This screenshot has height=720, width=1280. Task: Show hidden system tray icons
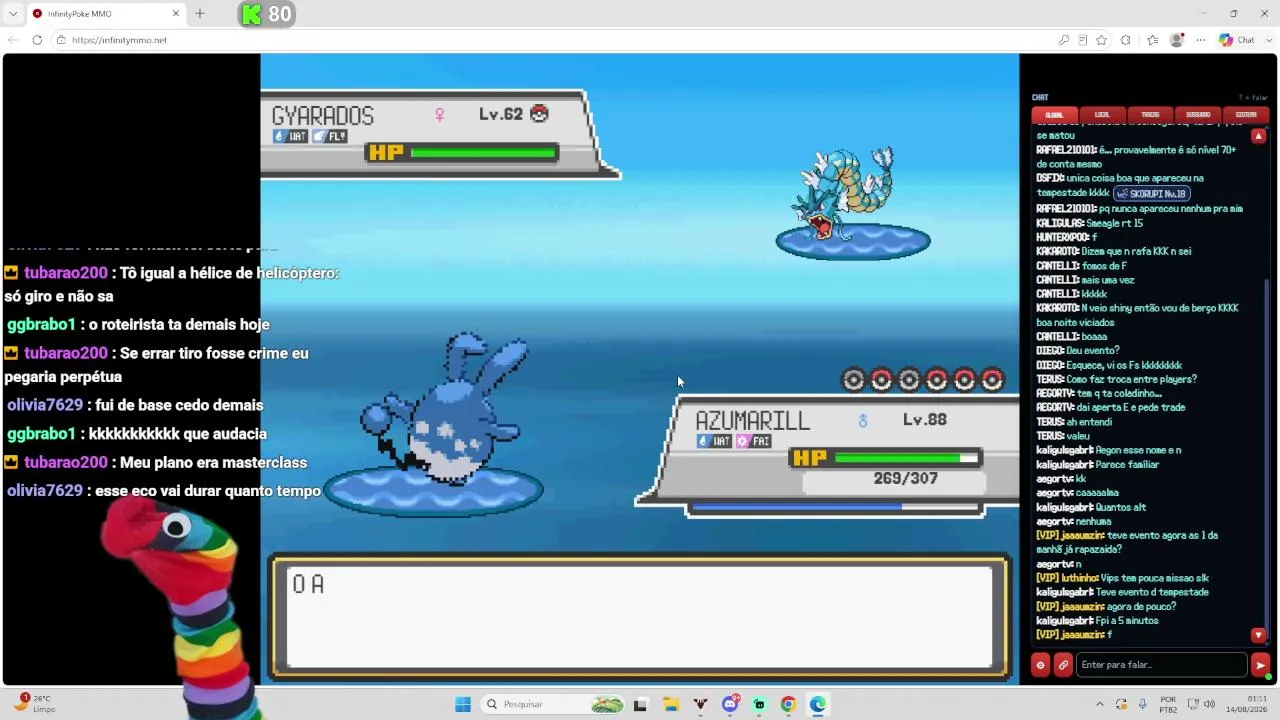click(1100, 704)
